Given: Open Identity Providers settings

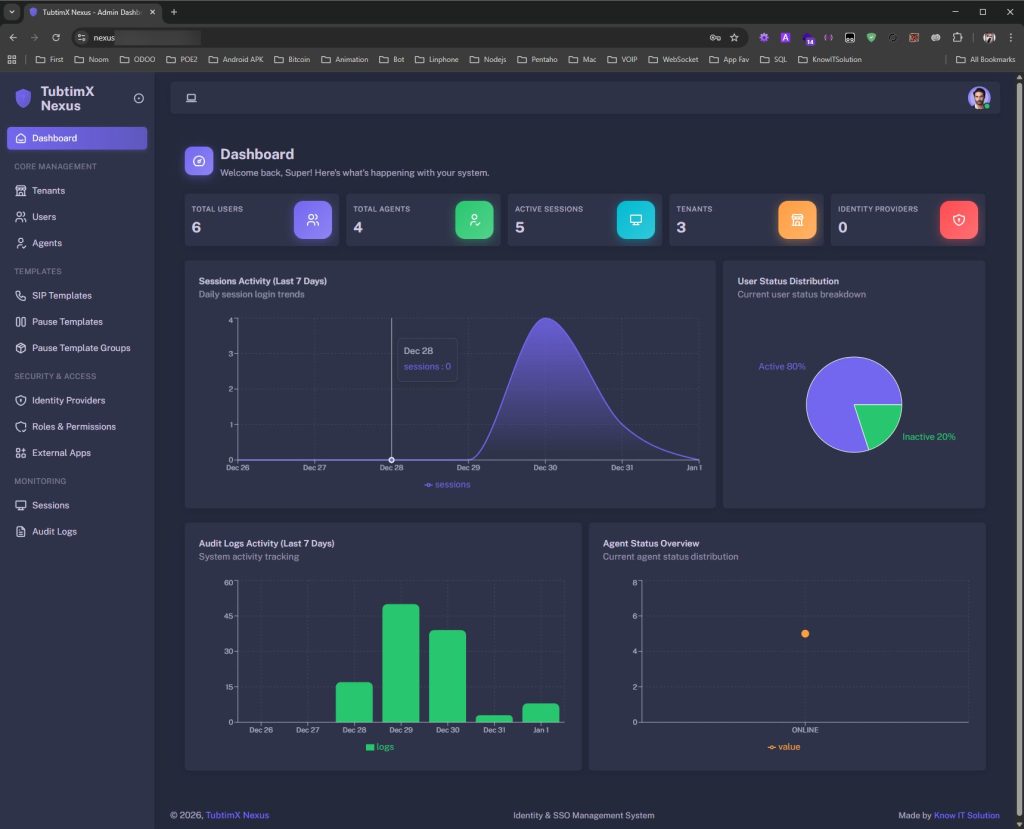Looking at the screenshot, I should [70, 400].
